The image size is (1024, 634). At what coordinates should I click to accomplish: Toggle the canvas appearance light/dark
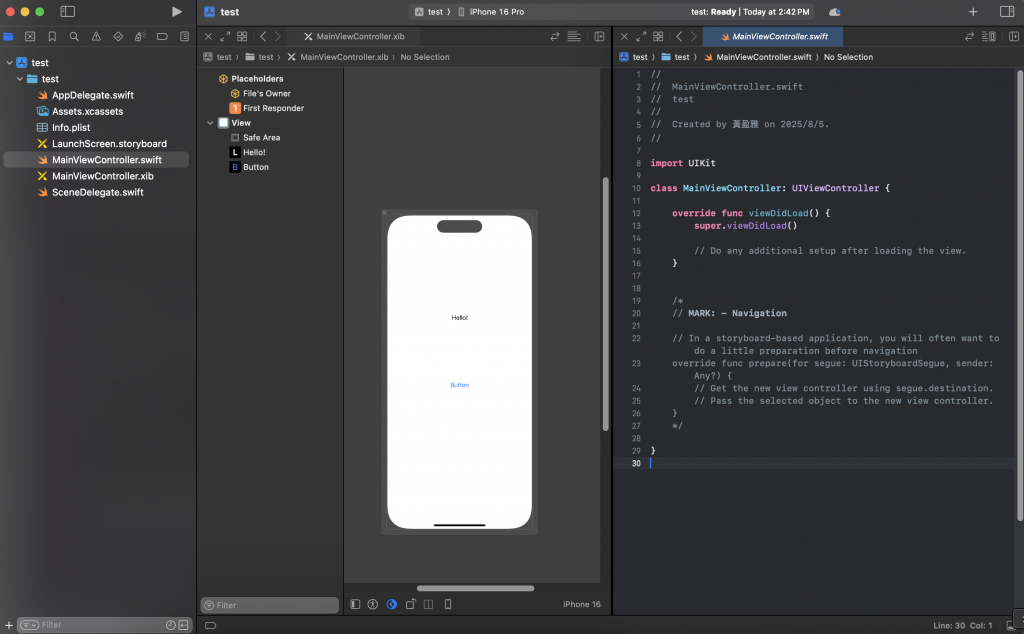(x=392, y=605)
